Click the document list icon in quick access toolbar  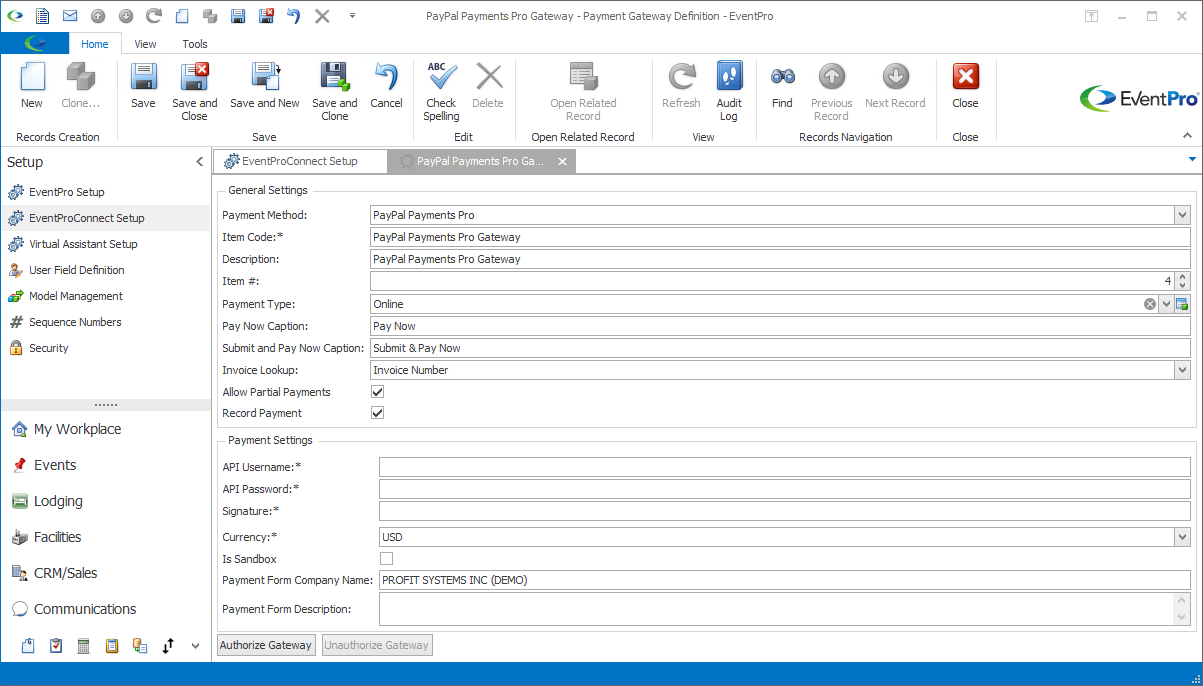pos(42,16)
